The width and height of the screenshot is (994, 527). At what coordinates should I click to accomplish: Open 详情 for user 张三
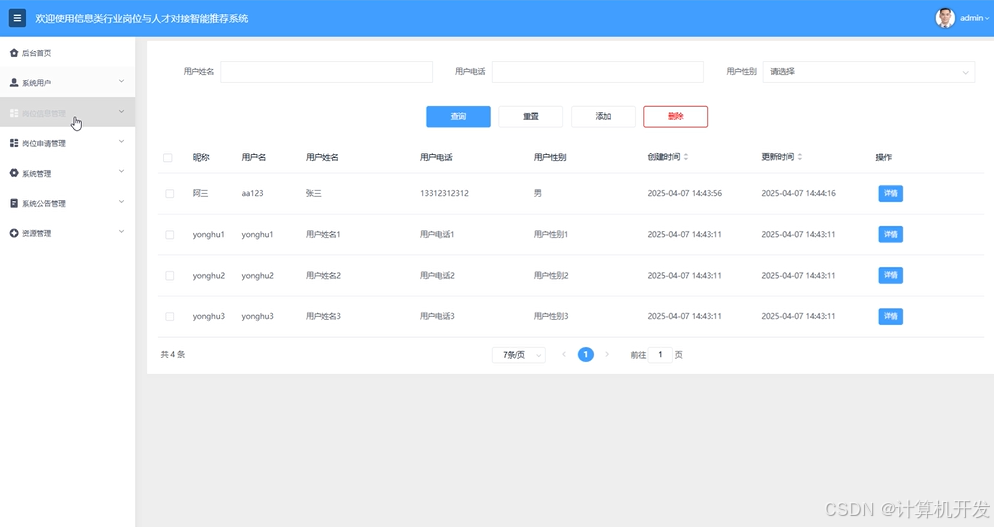click(891, 193)
